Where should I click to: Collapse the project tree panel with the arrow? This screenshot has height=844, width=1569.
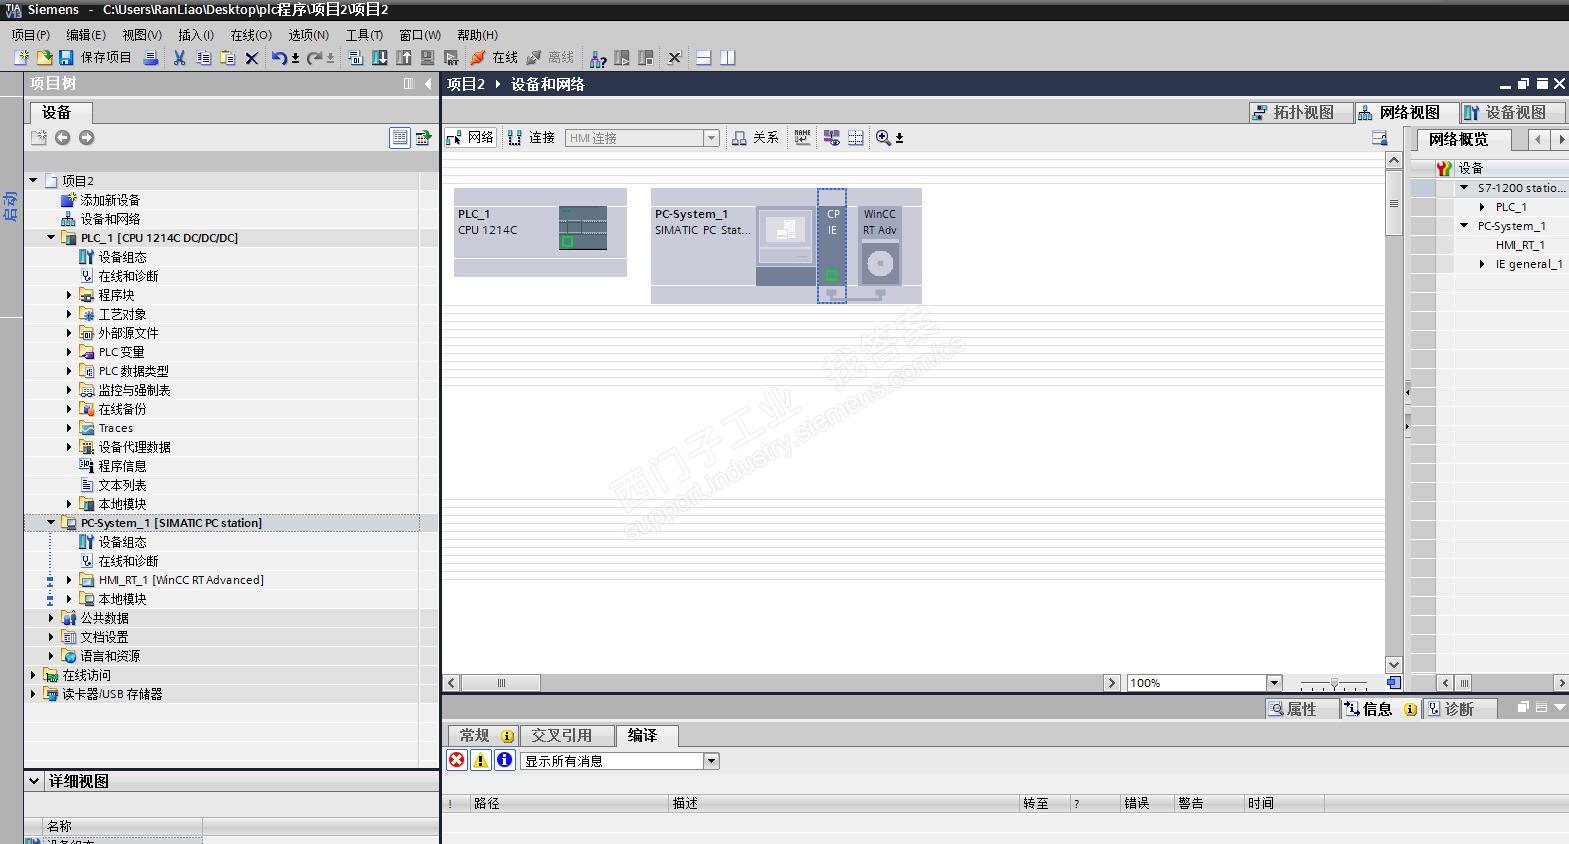click(428, 84)
